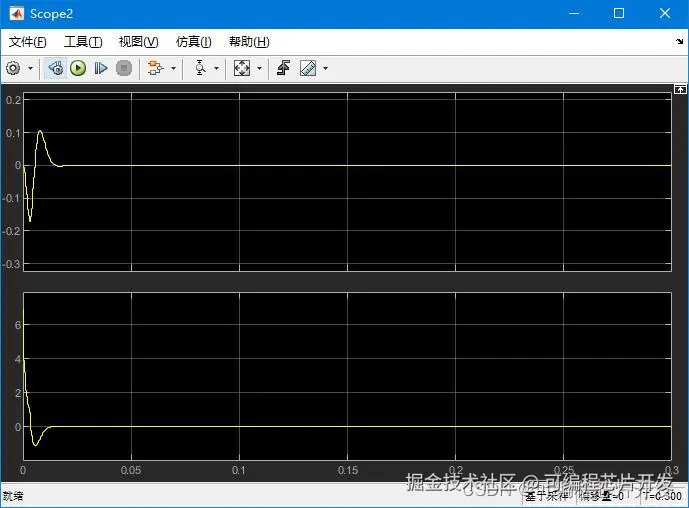Expand the measurements dropdown arrow

[326, 68]
